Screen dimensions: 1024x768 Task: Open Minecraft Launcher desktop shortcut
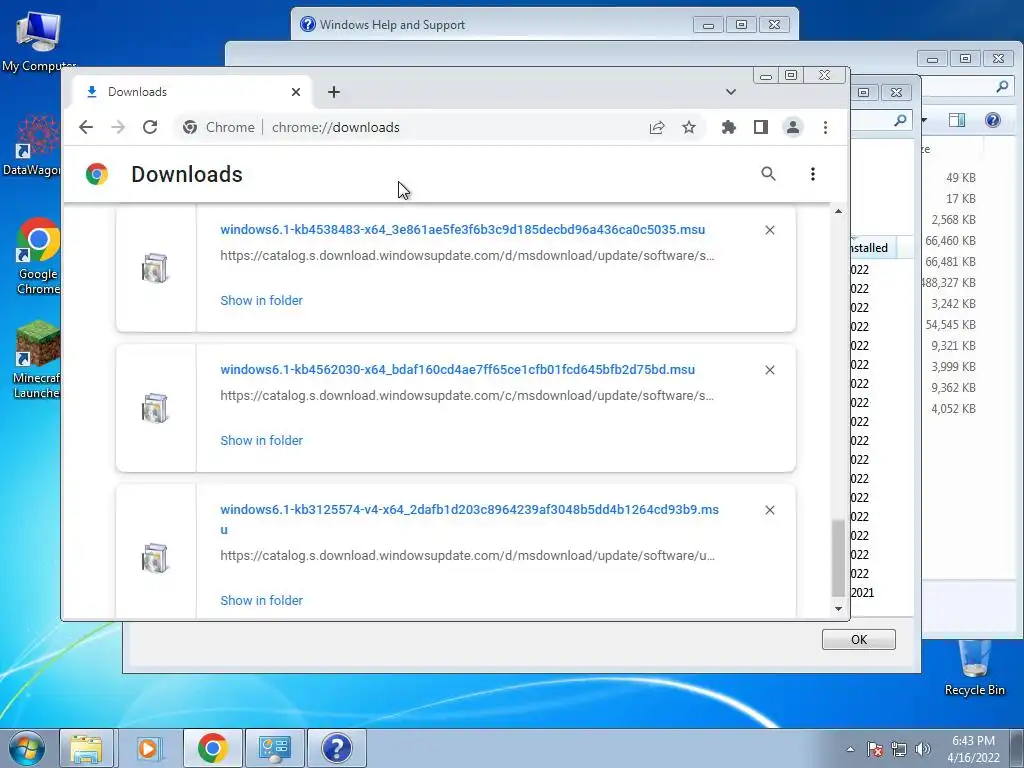37,359
